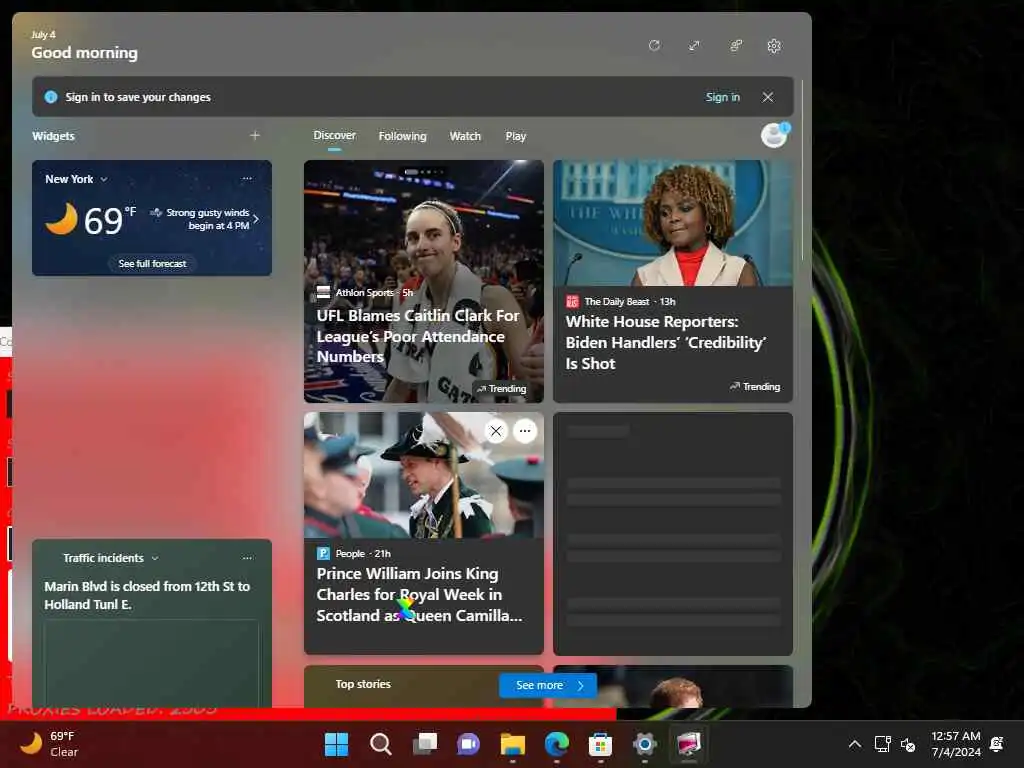Click the Top stories heading
Screen dimensions: 1024x768
(363, 684)
